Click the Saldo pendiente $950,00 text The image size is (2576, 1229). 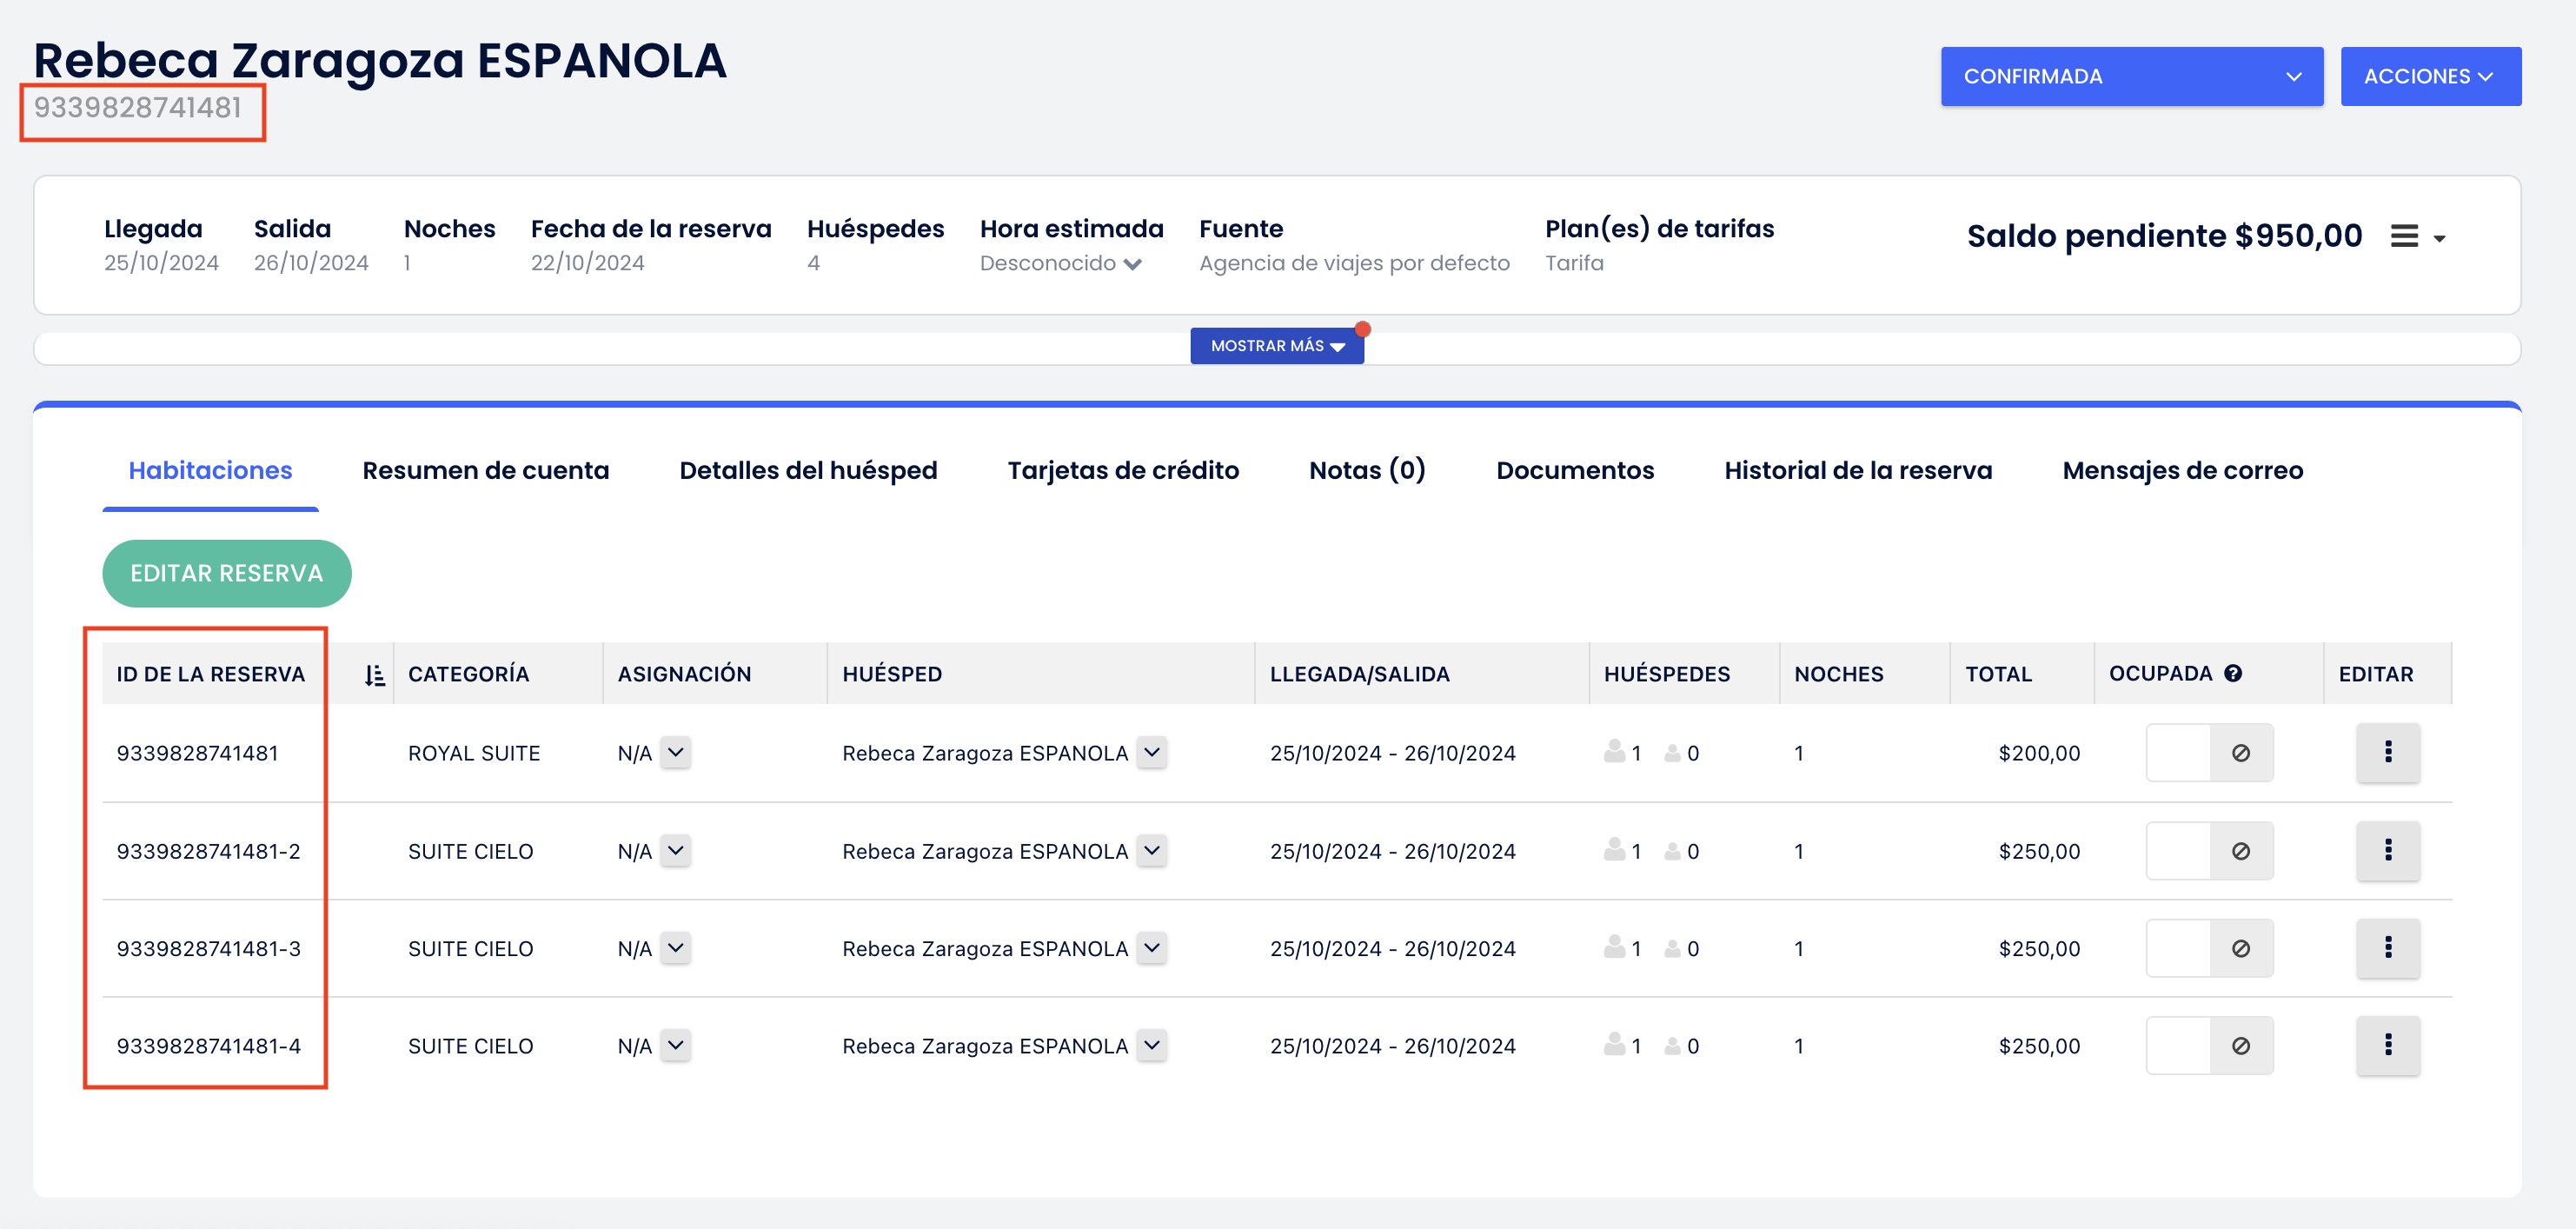(x=2164, y=236)
